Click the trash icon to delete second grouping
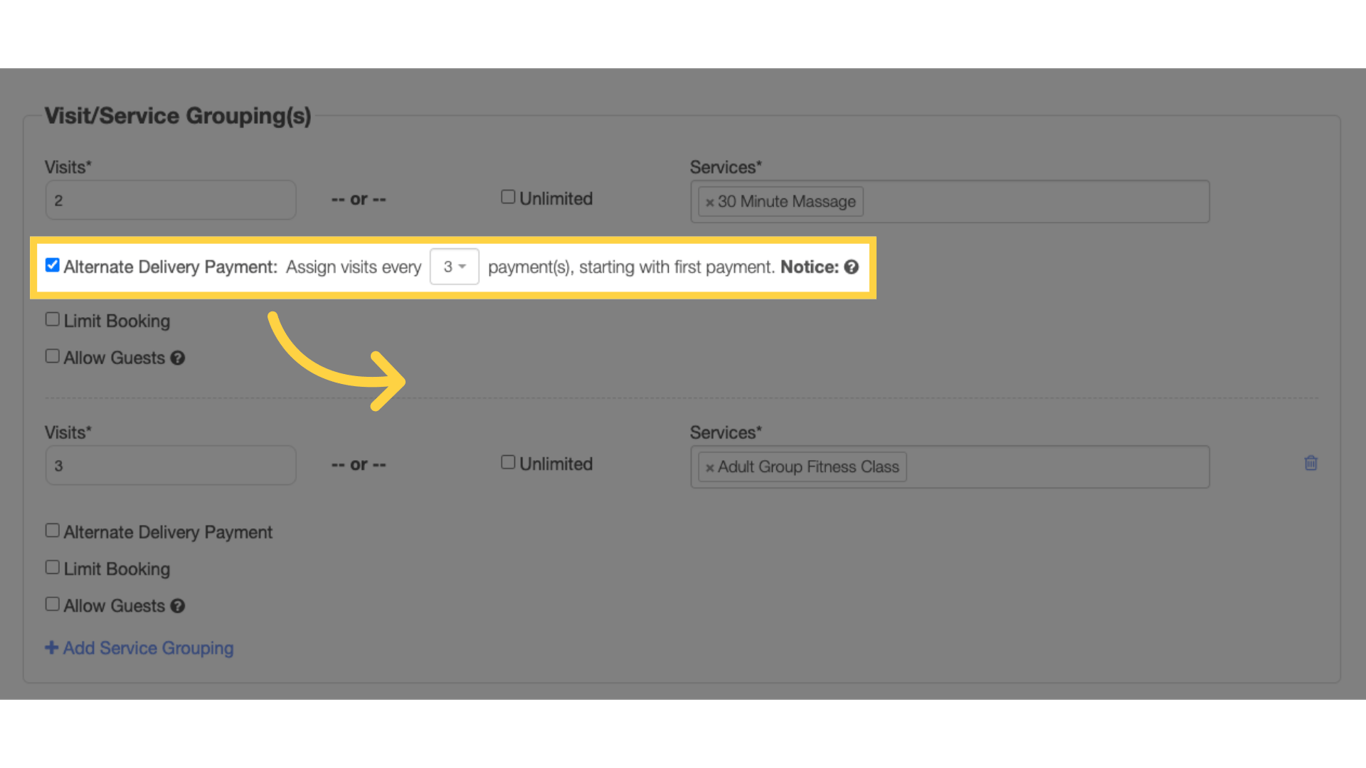Viewport: 1366px width, 768px height. [x=1311, y=463]
